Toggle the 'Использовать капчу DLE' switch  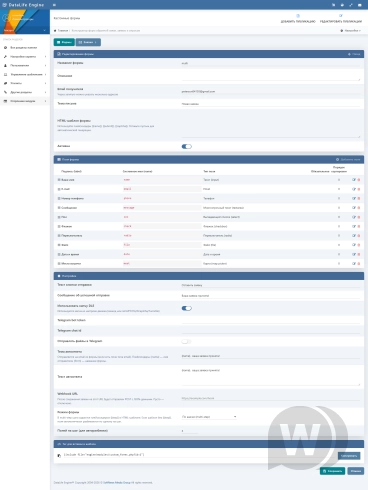(x=187, y=308)
